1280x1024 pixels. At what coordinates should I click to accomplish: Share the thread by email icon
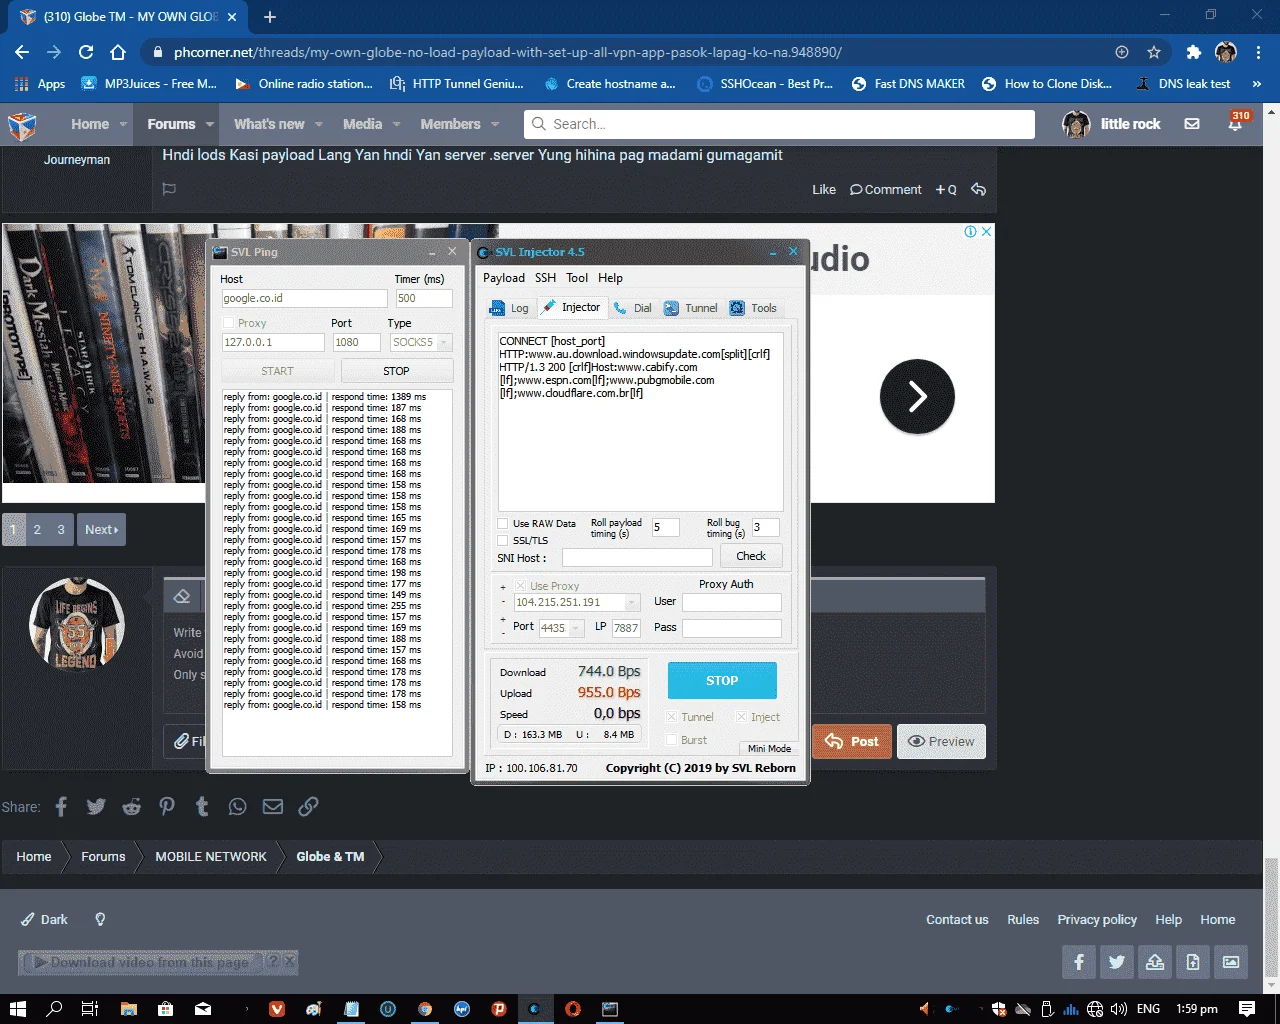coord(272,806)
